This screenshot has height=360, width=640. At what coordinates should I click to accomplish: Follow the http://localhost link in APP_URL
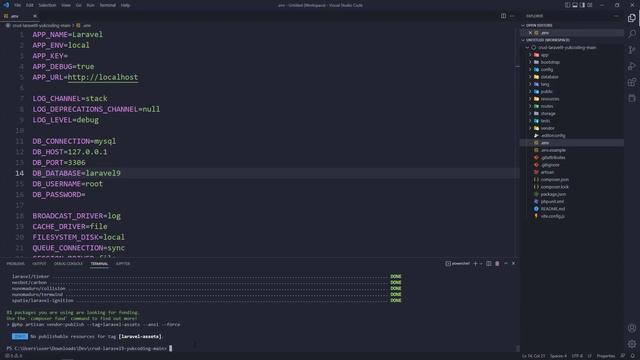(103, 77)
